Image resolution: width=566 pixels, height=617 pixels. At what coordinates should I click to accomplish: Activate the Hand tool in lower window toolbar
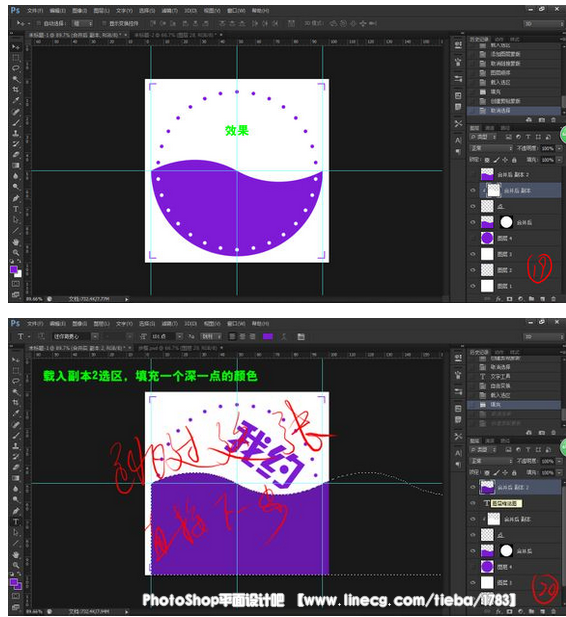pyautogui.click(x=16, y=554)
